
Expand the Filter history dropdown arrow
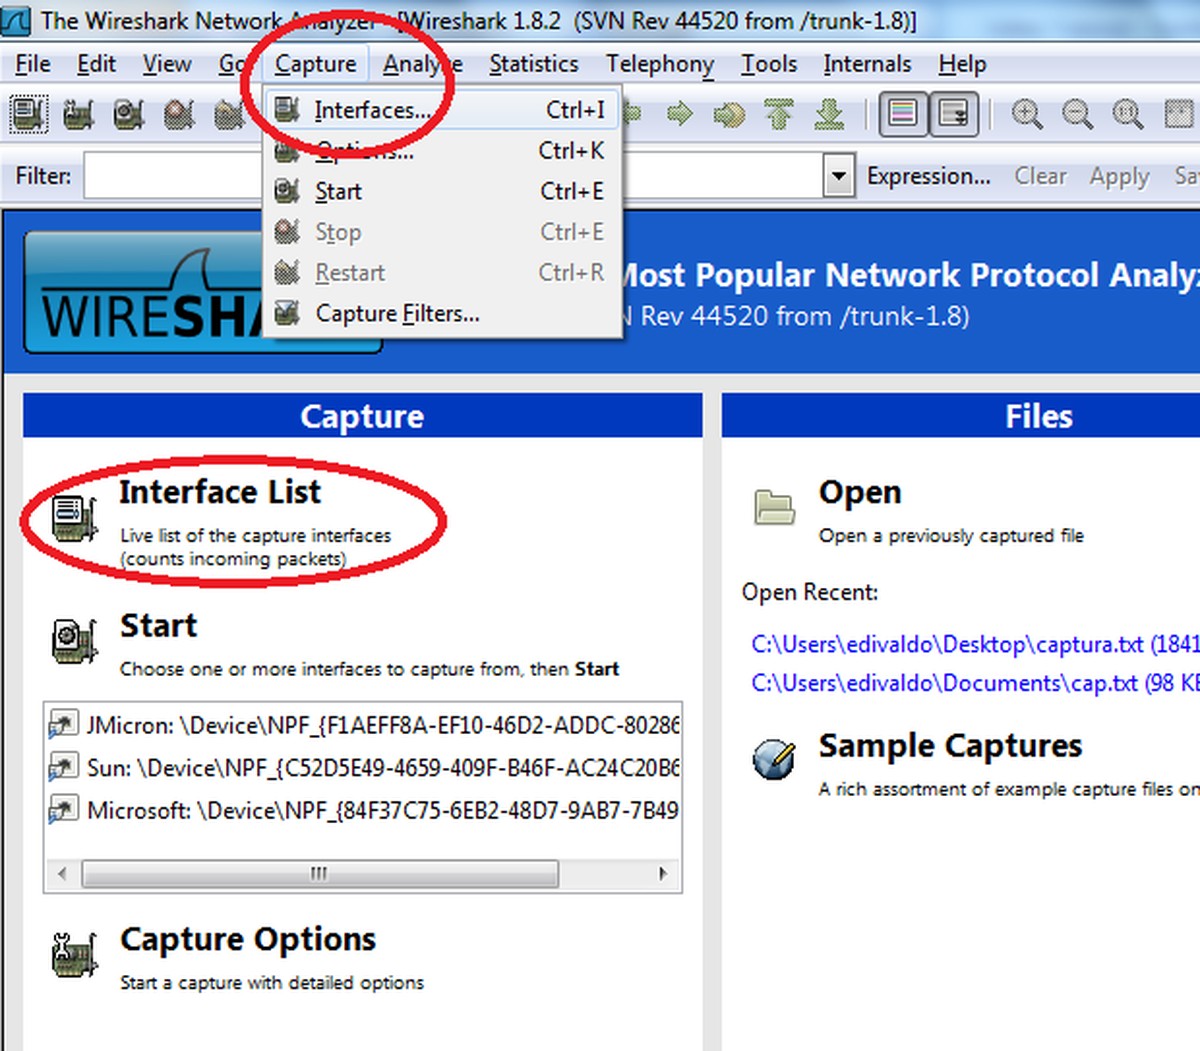tap(839, 177)
